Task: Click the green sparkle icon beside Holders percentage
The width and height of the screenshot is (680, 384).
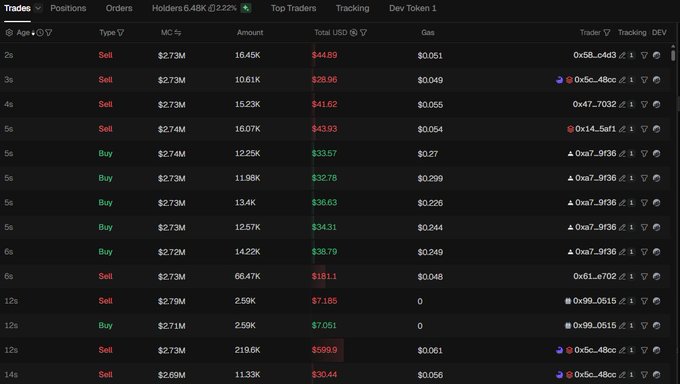Action: point(246,8)
